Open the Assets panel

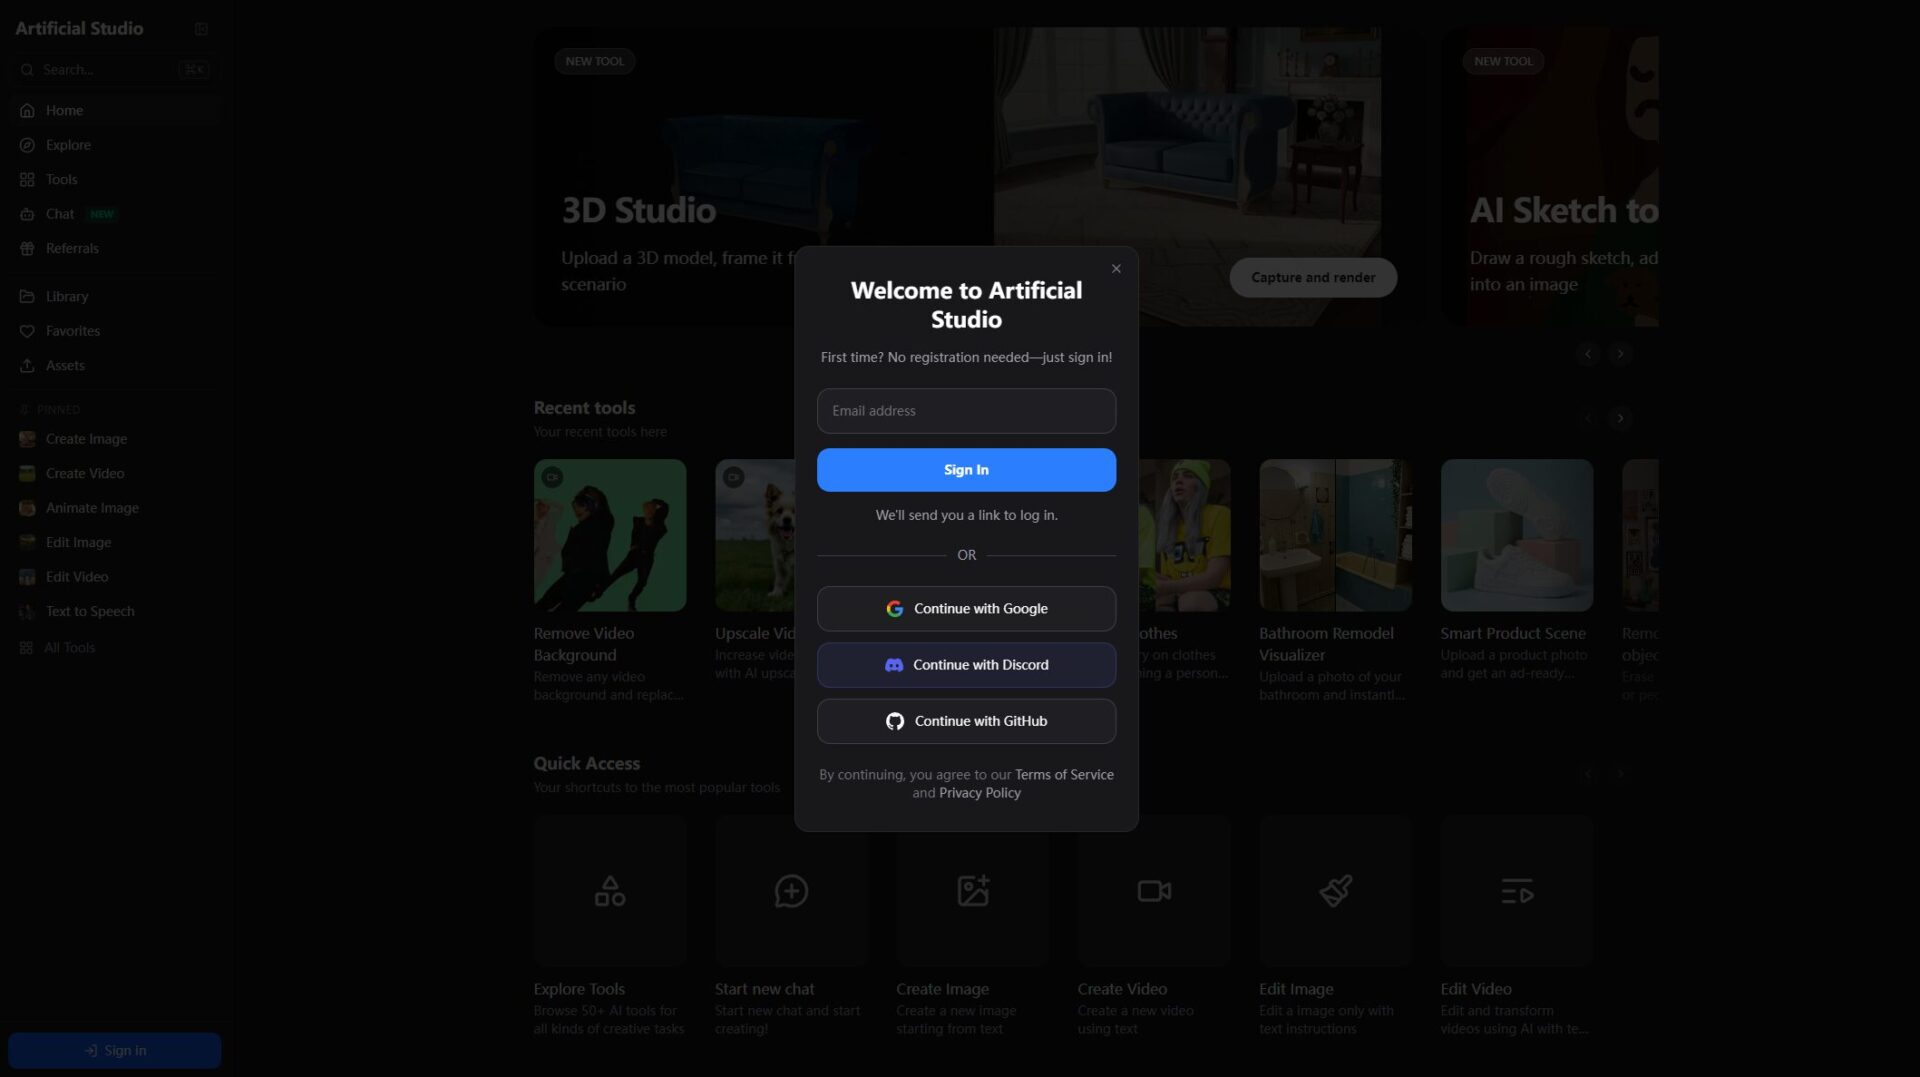point(65,365)
